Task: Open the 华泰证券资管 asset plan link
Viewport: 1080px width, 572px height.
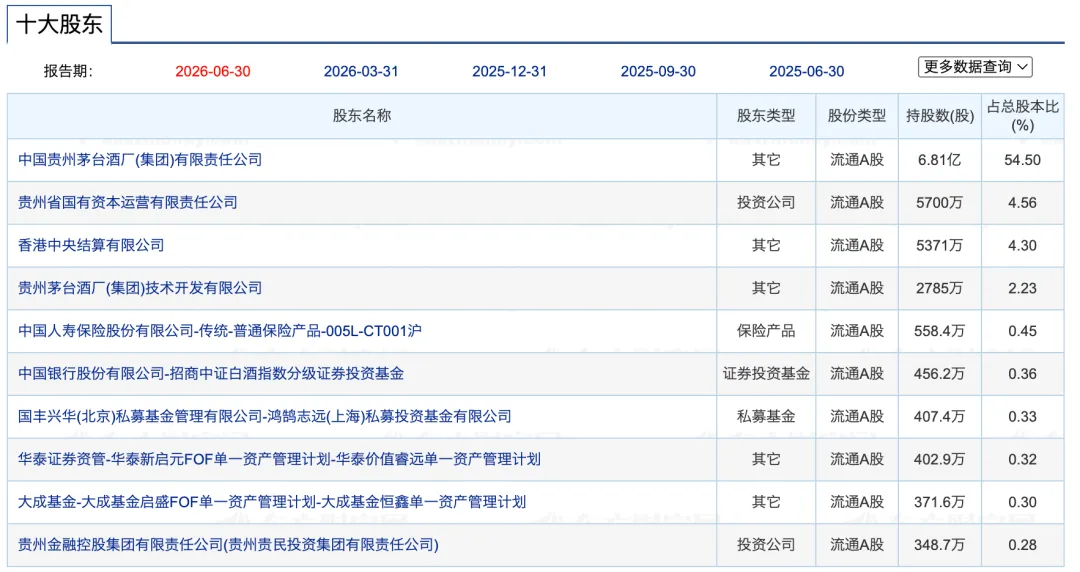Action: click(x=279, y=459)
